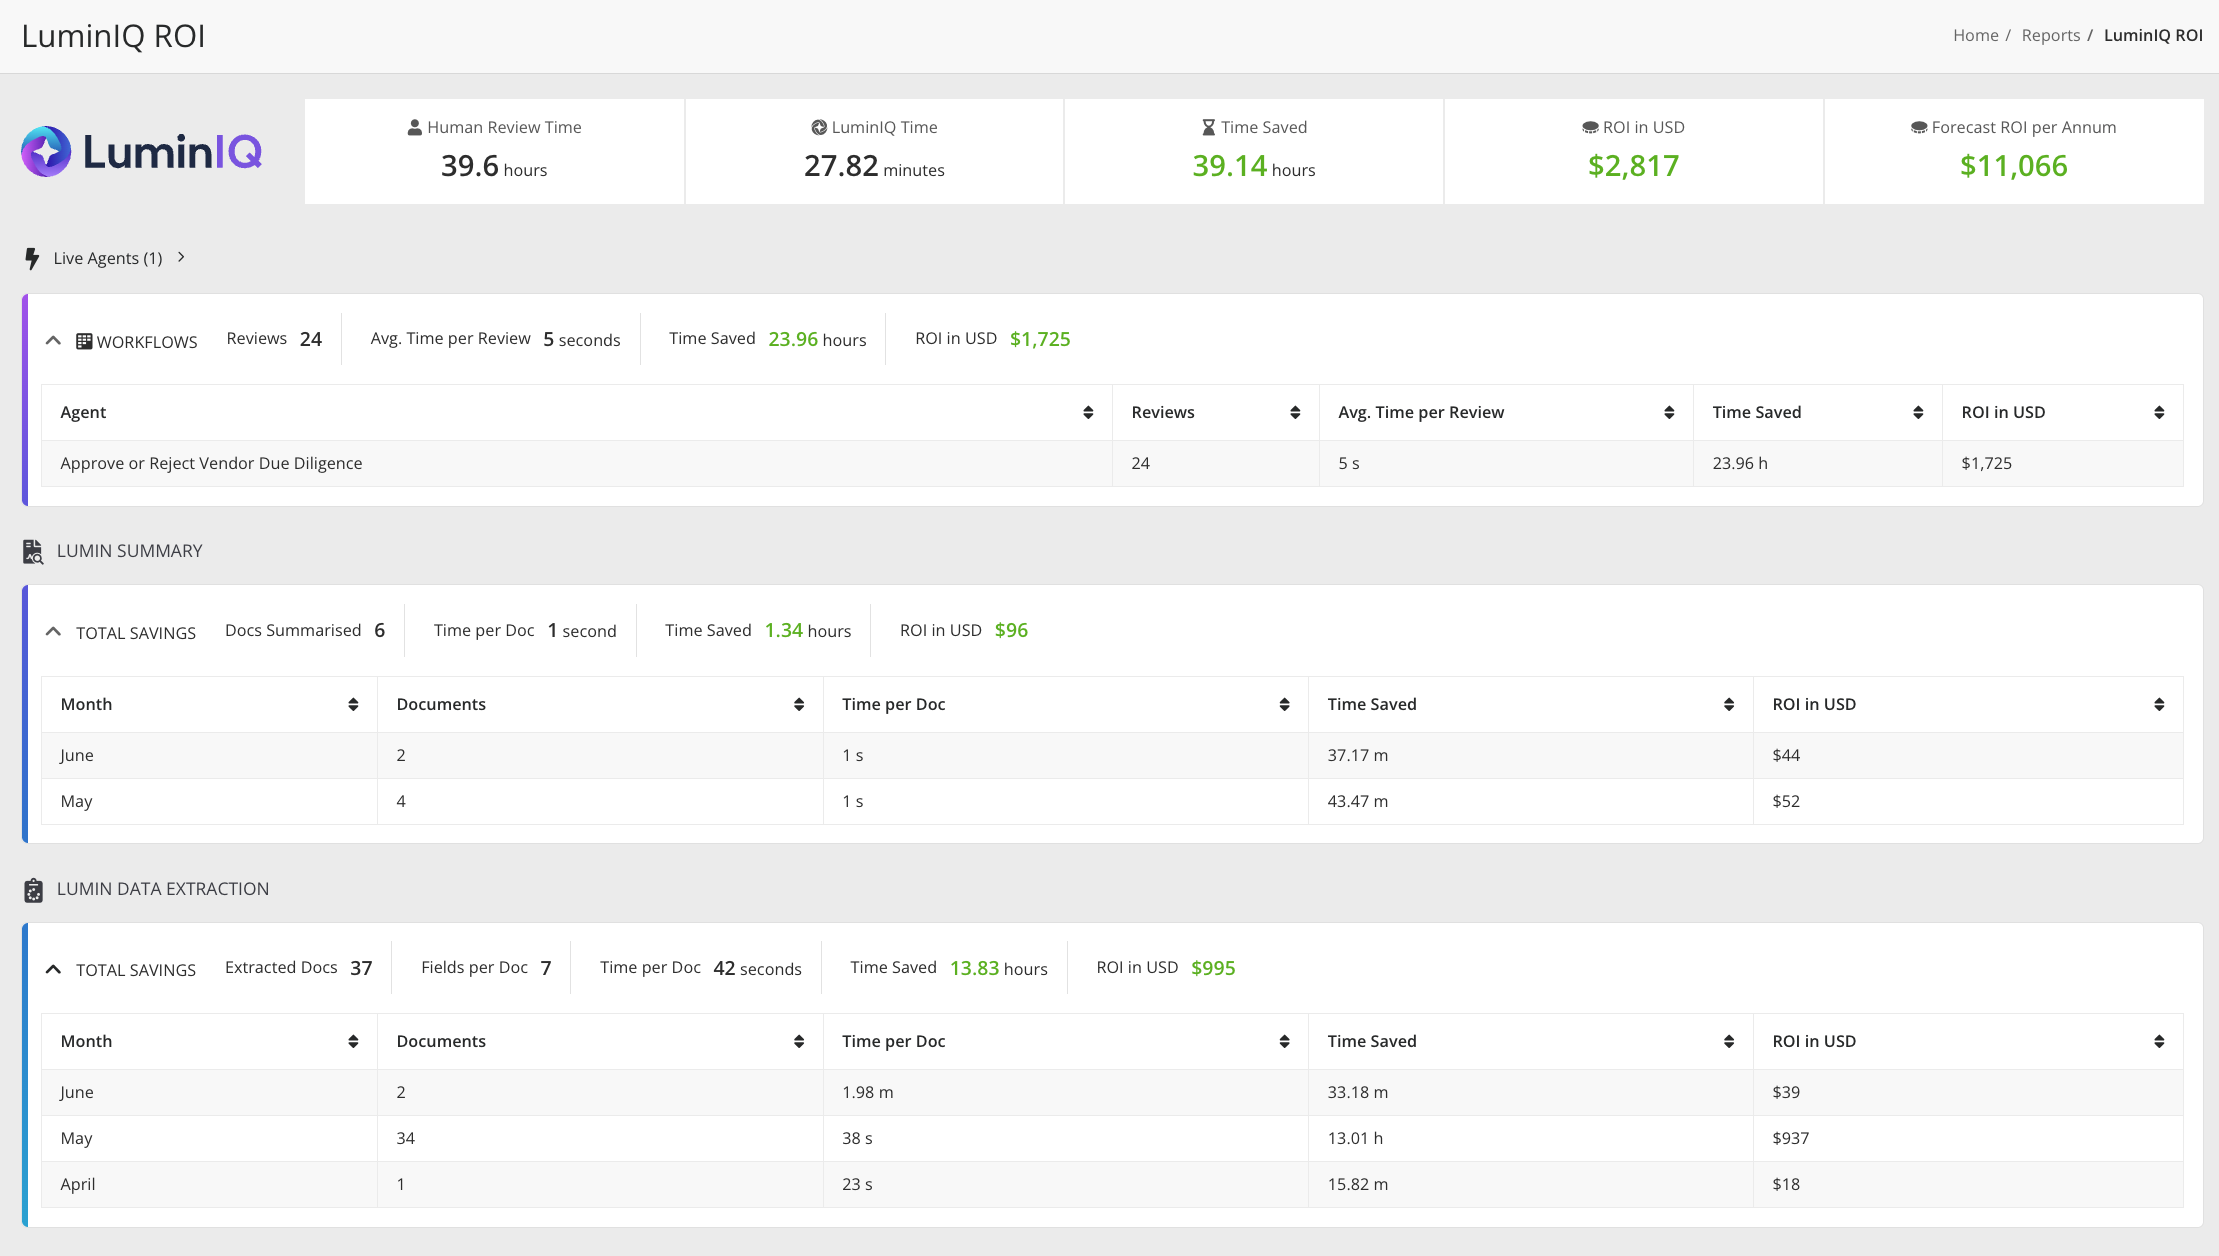The width and height of the screenshot is (2219, 1256).
Task: Click the 13.83 hours Time Saved summary
Action: (x=998, y=968)
